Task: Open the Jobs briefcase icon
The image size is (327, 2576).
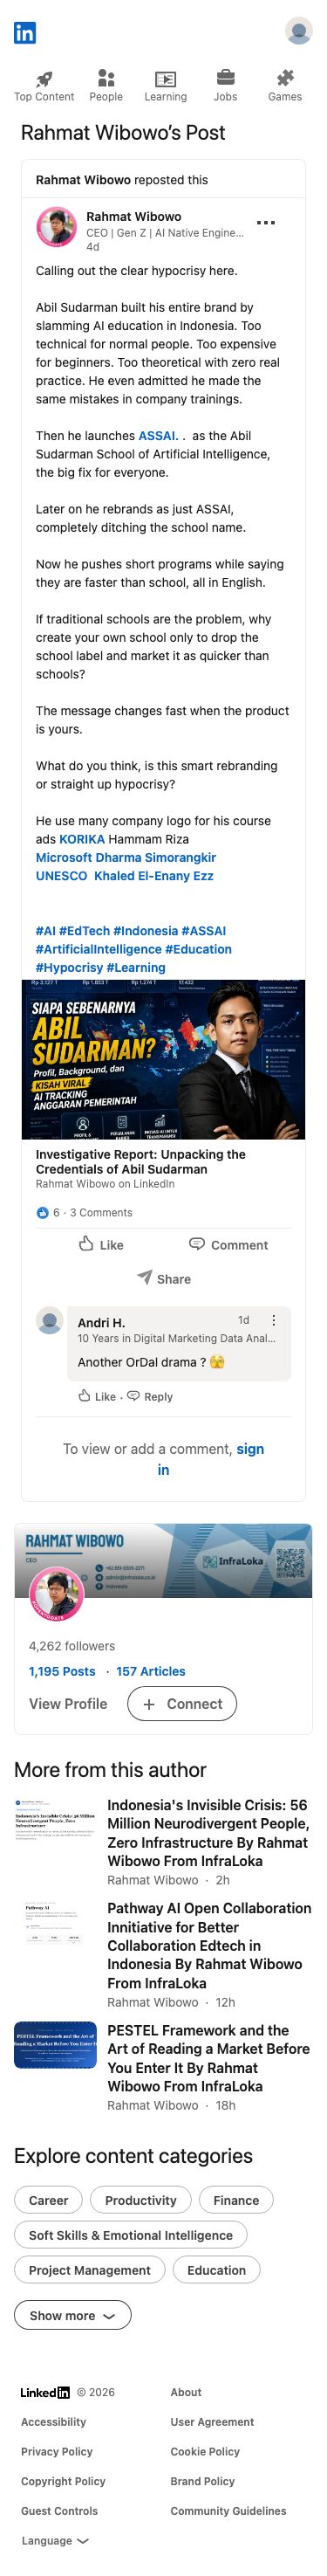Action: click(x=225, y=78)
